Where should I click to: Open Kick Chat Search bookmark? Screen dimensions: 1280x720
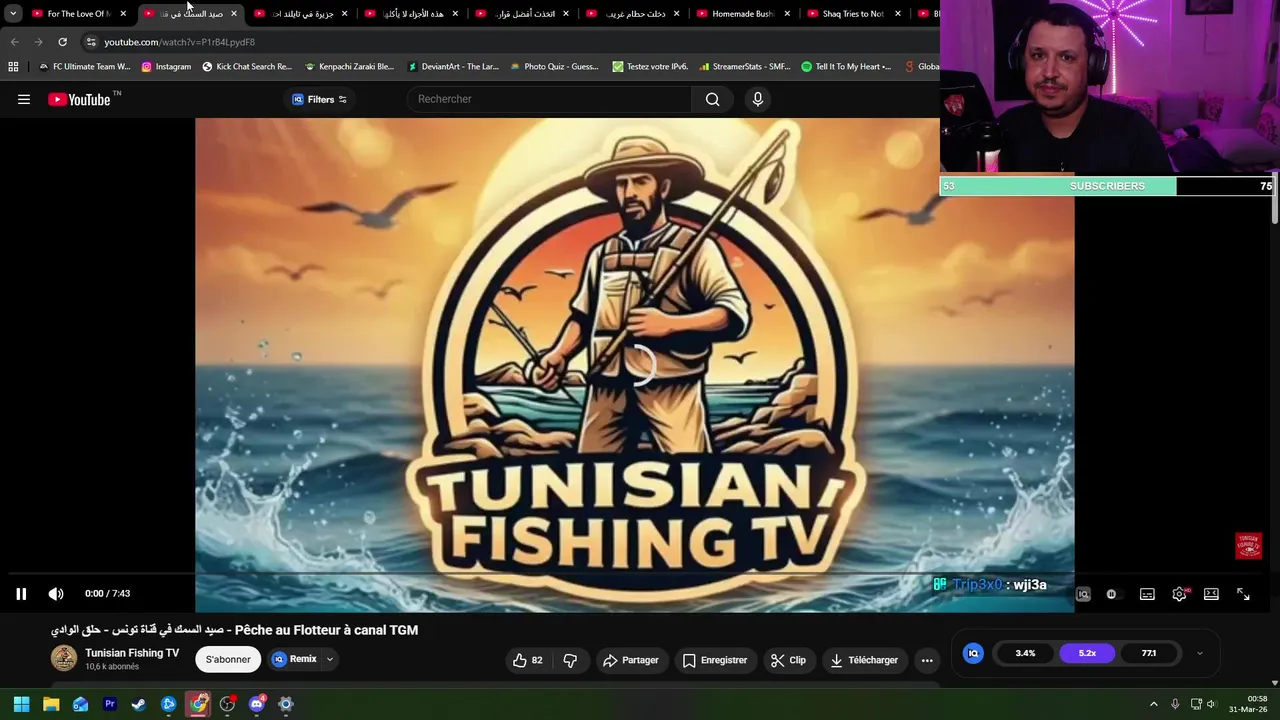point(247,67)
